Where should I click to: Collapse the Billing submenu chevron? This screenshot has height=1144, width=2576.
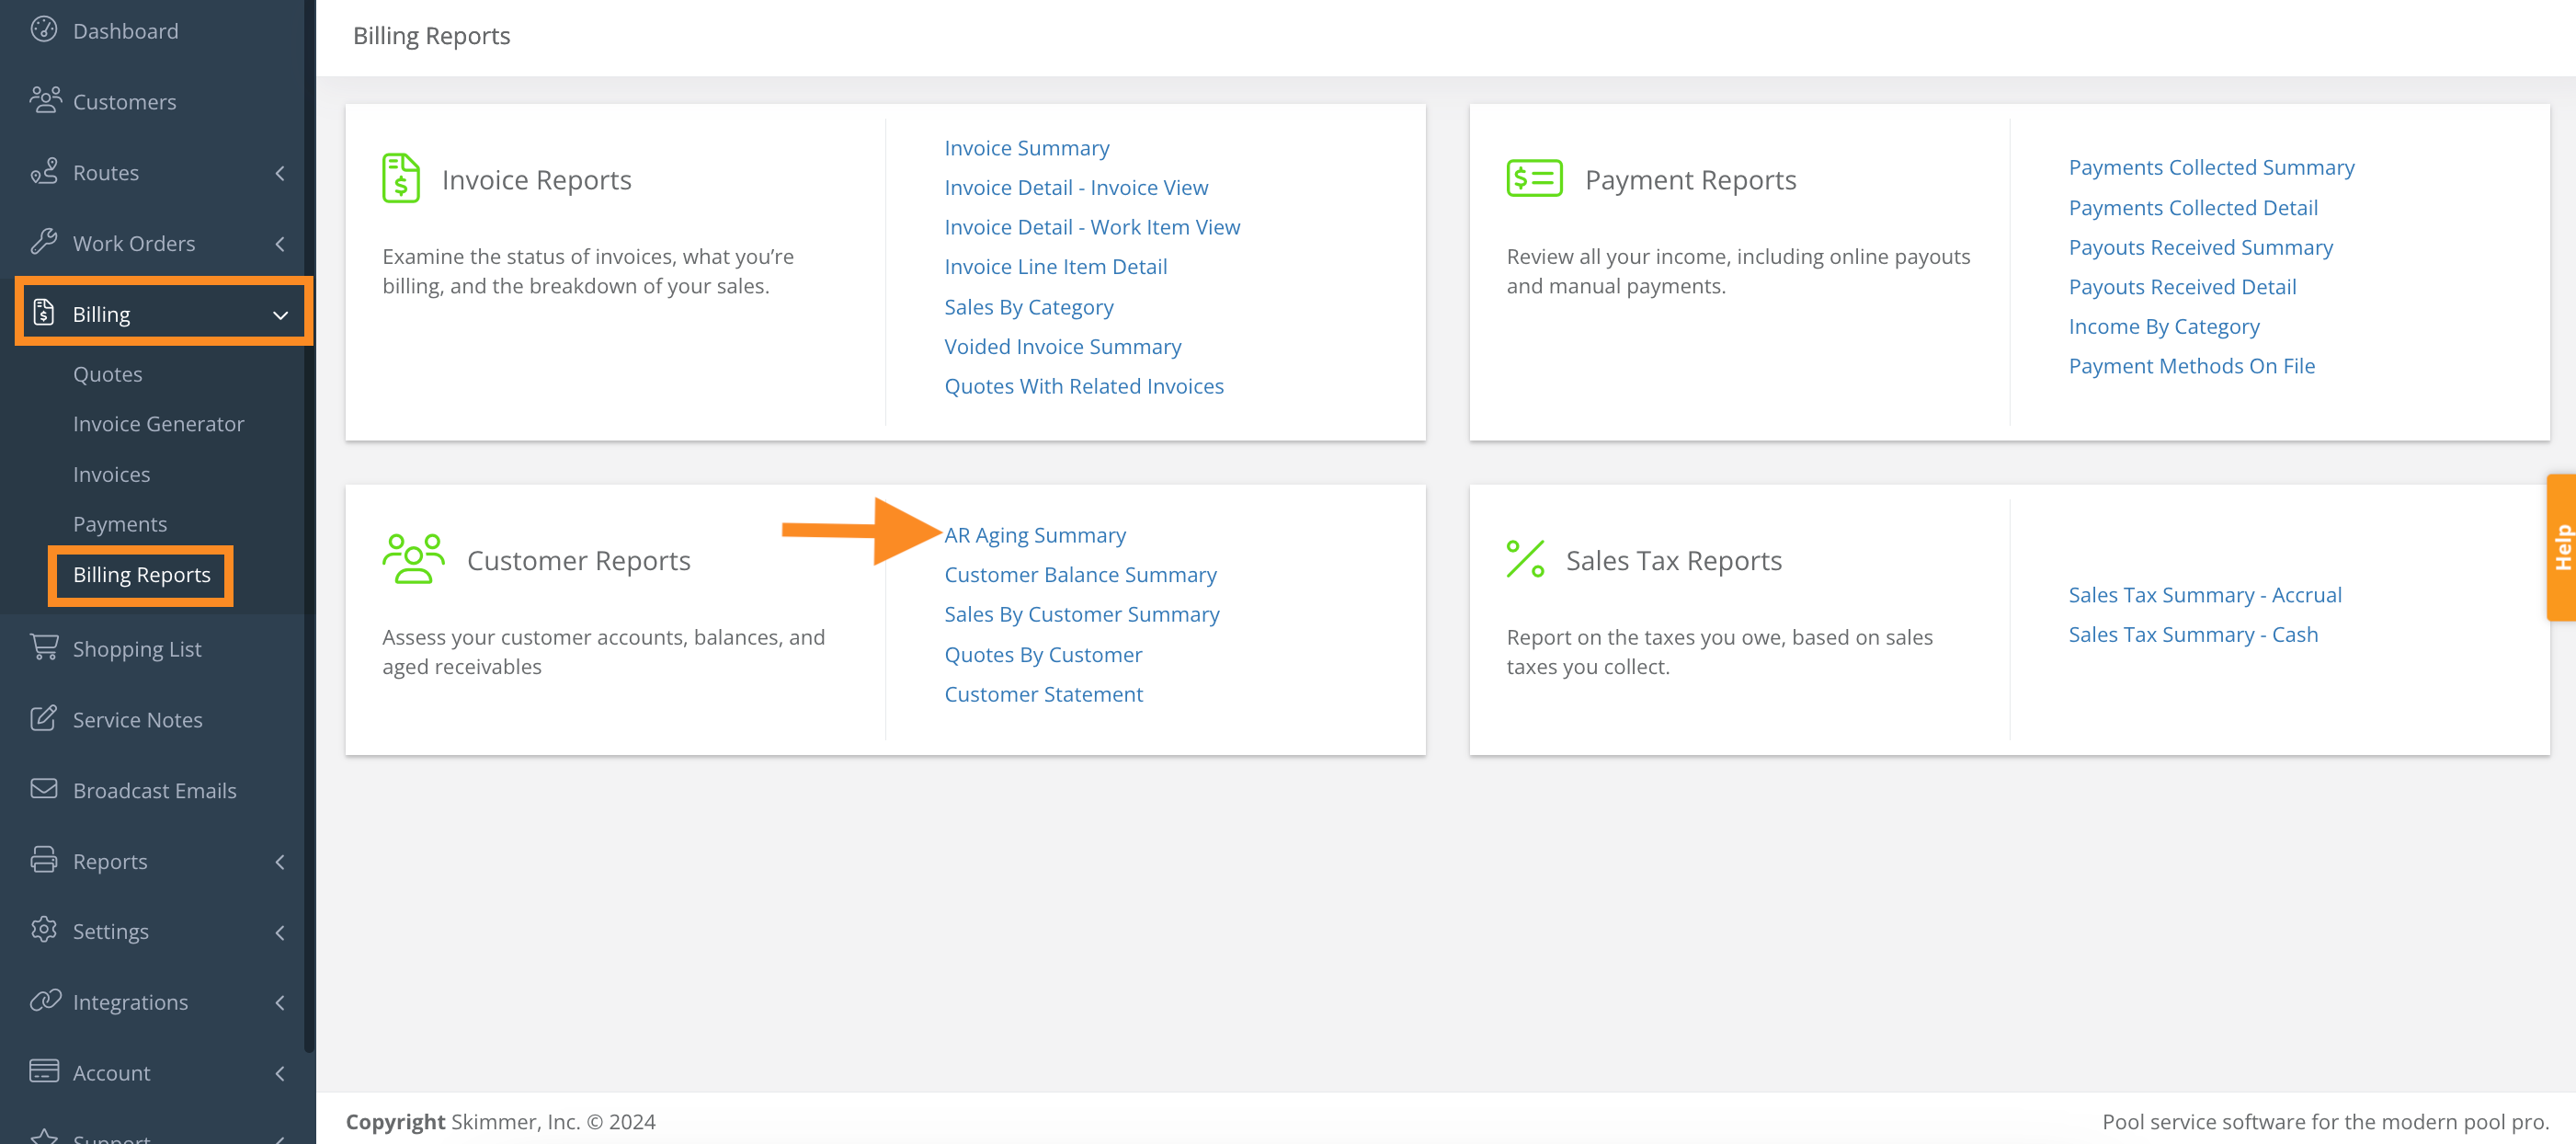(x=280, y=314)
